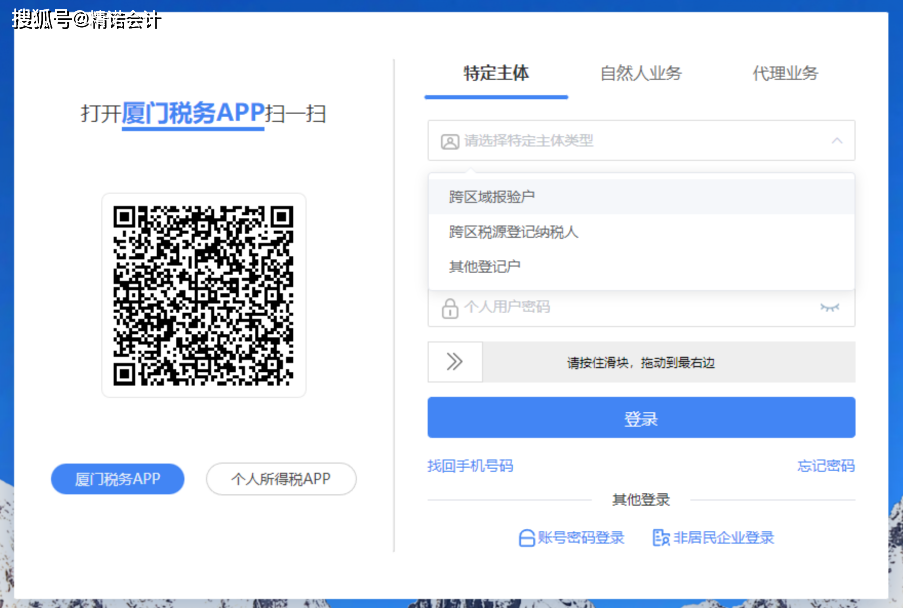Image resolution: width=903 pixels, height=608 pixels.
Task: Follow the 忘记密码 link
Action: pyautogui.click(x=826, y=466)
